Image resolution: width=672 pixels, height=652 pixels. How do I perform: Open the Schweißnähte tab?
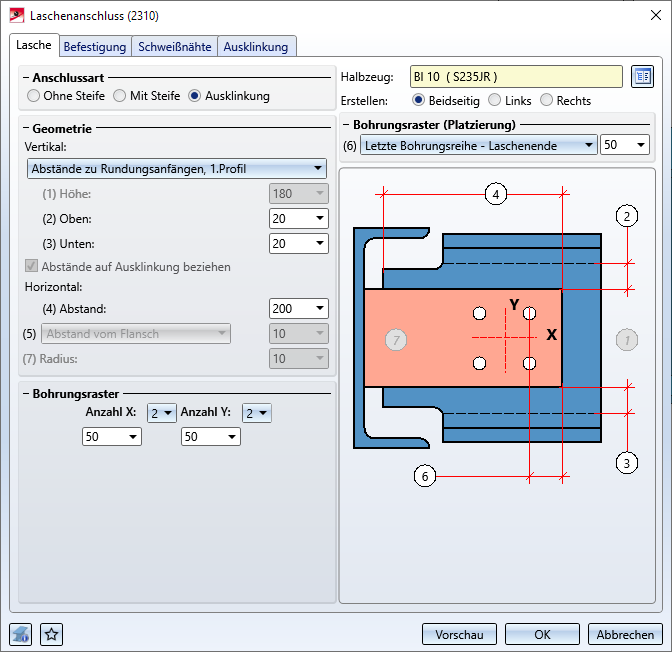175,46
